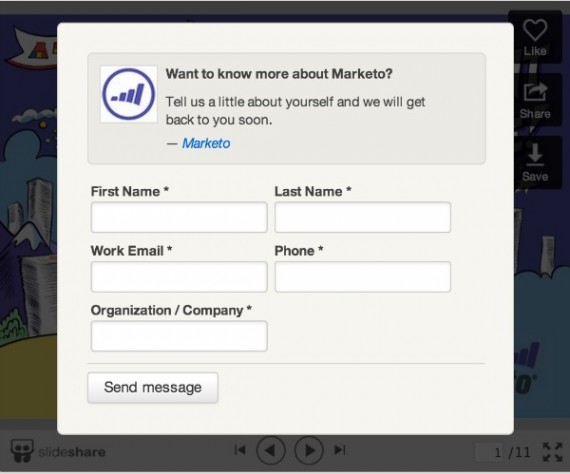Click the '/11' slide count text

[519, 453]
